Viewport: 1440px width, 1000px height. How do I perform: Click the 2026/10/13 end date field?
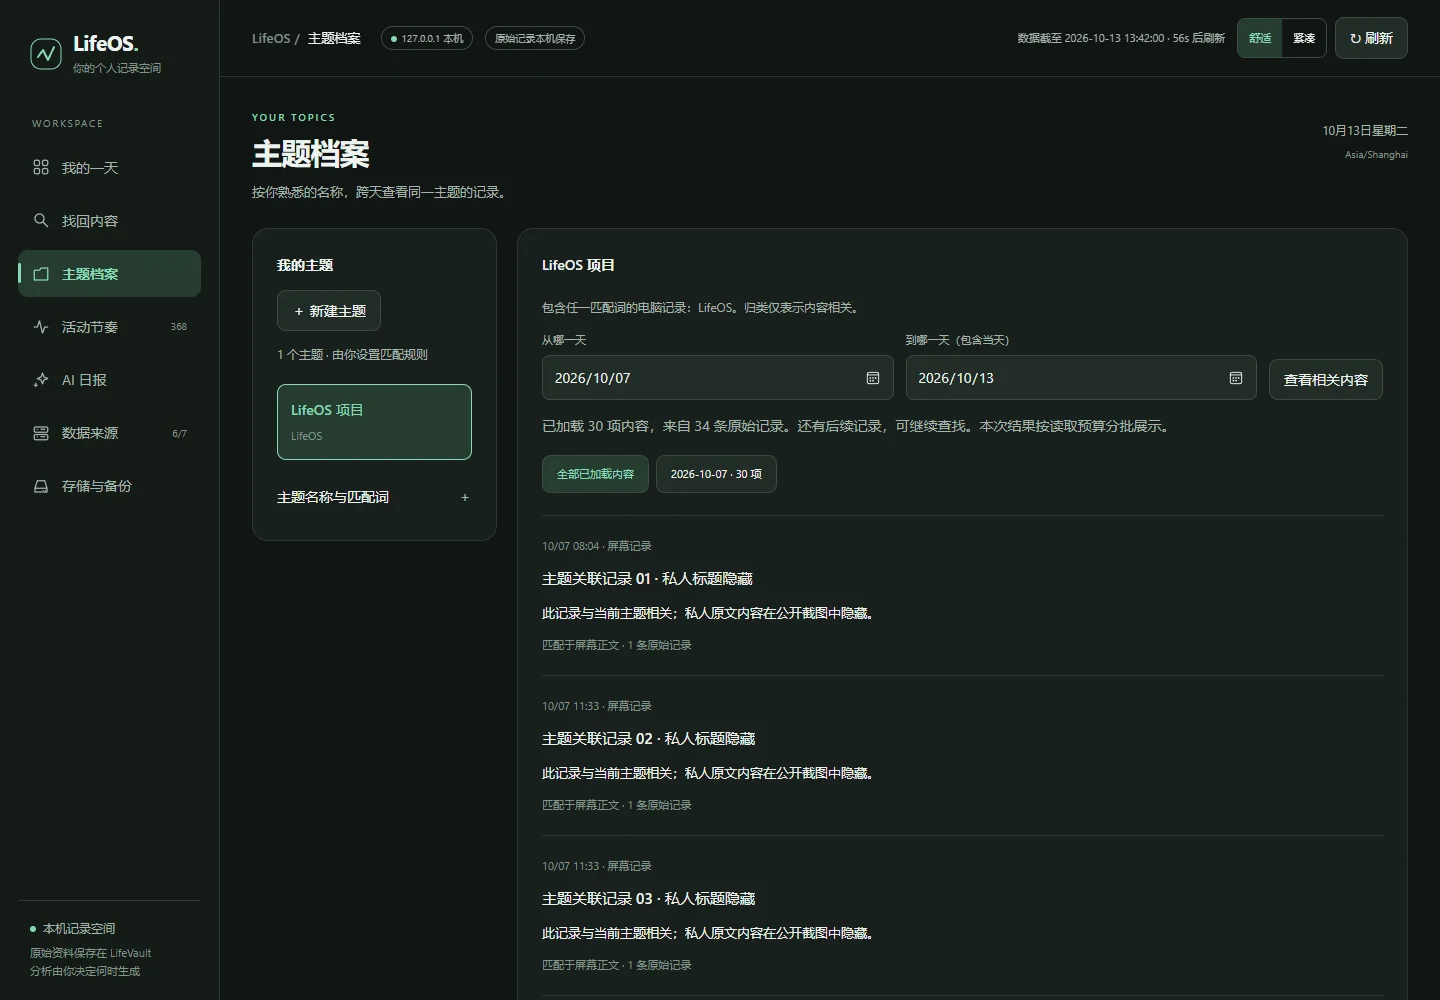pos(1081,378)
